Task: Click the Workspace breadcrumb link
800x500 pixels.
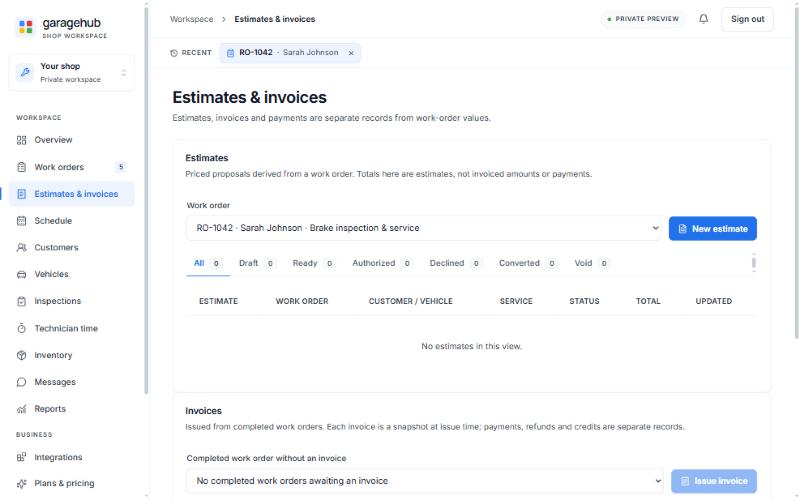Action: [191, 19]
